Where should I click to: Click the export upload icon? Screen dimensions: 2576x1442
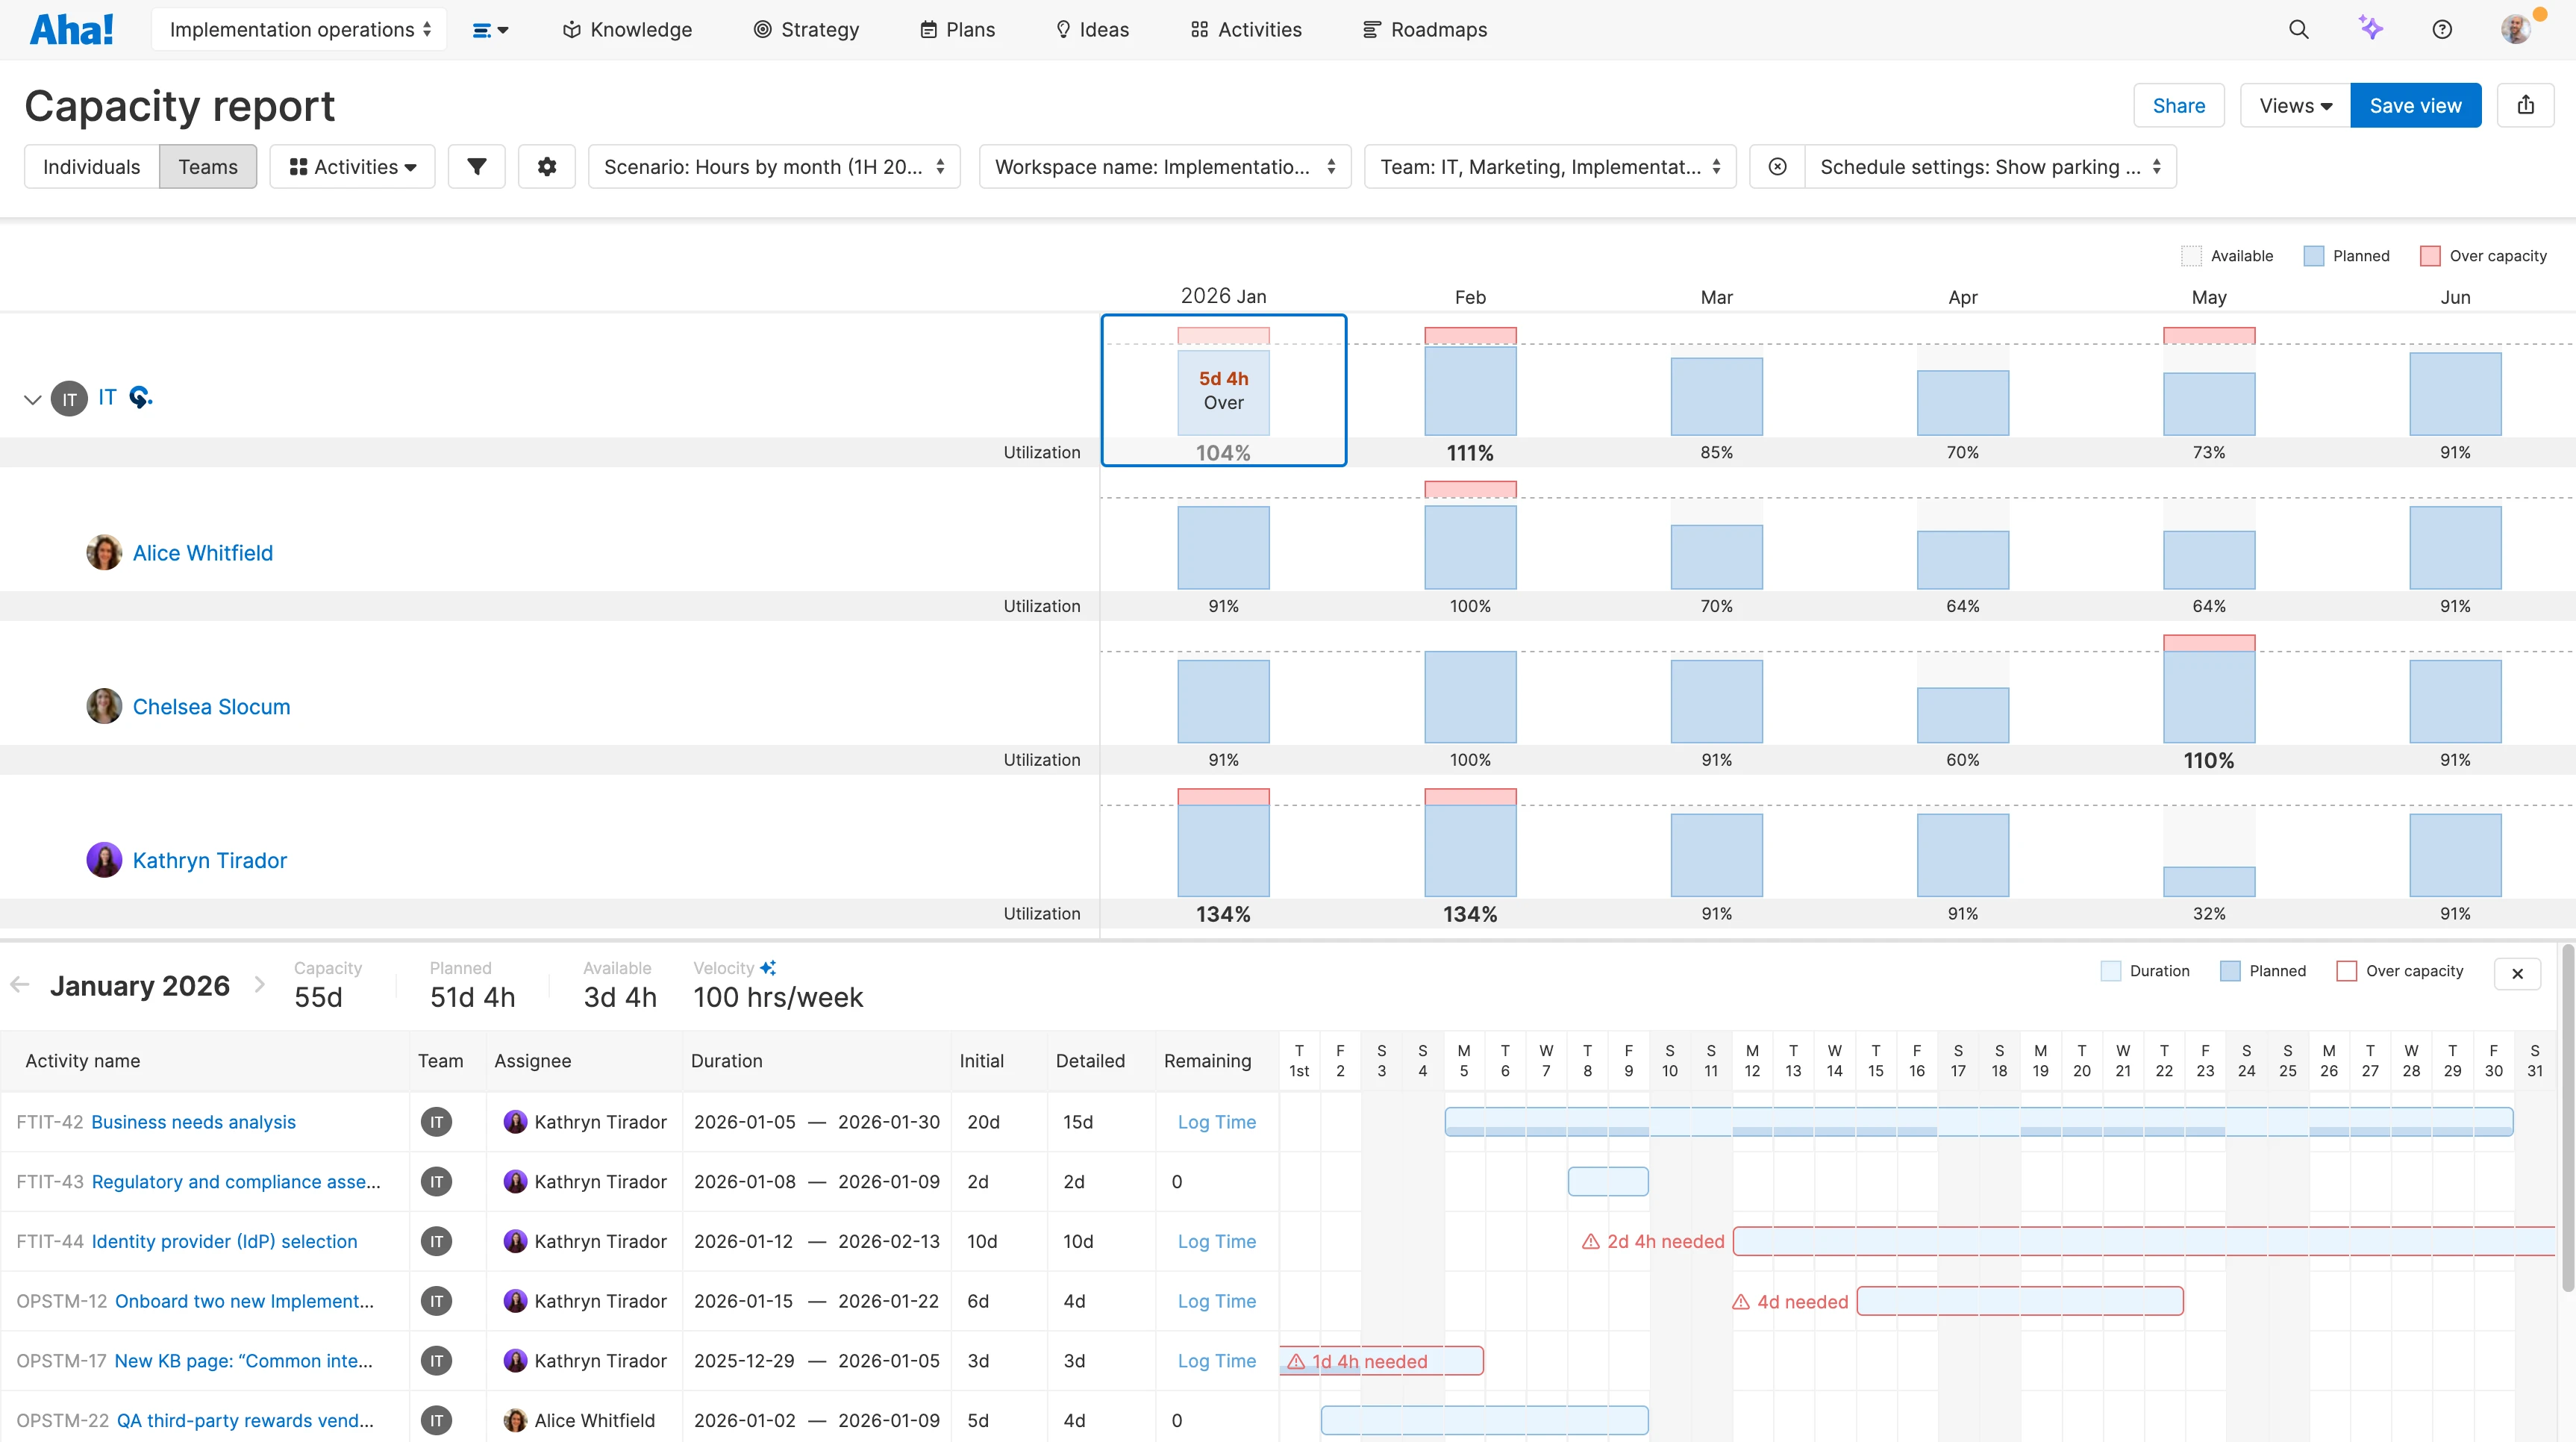2525,105
